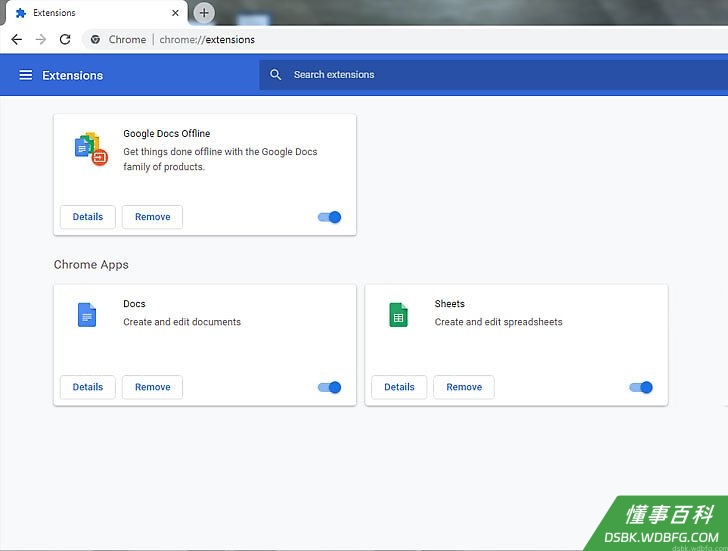Click the browser back arrow
728x551 pixels.
(17, 39)
